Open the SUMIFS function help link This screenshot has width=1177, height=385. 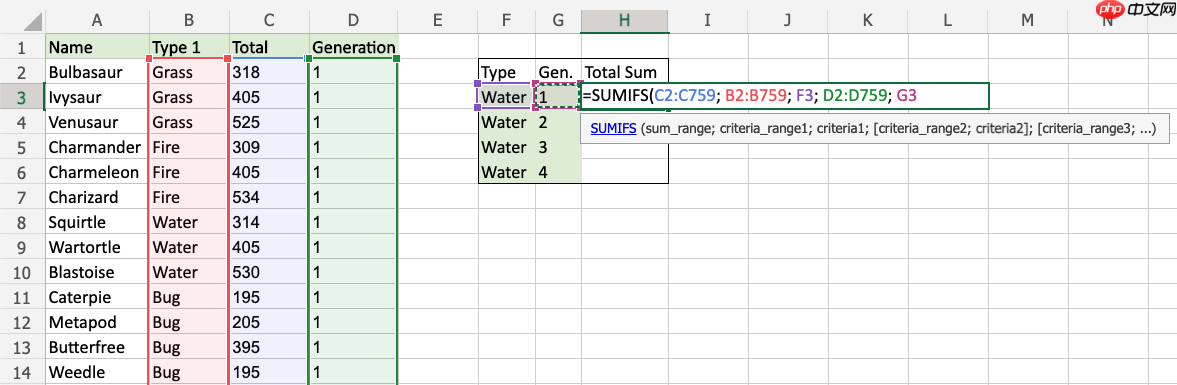point(613,128)
